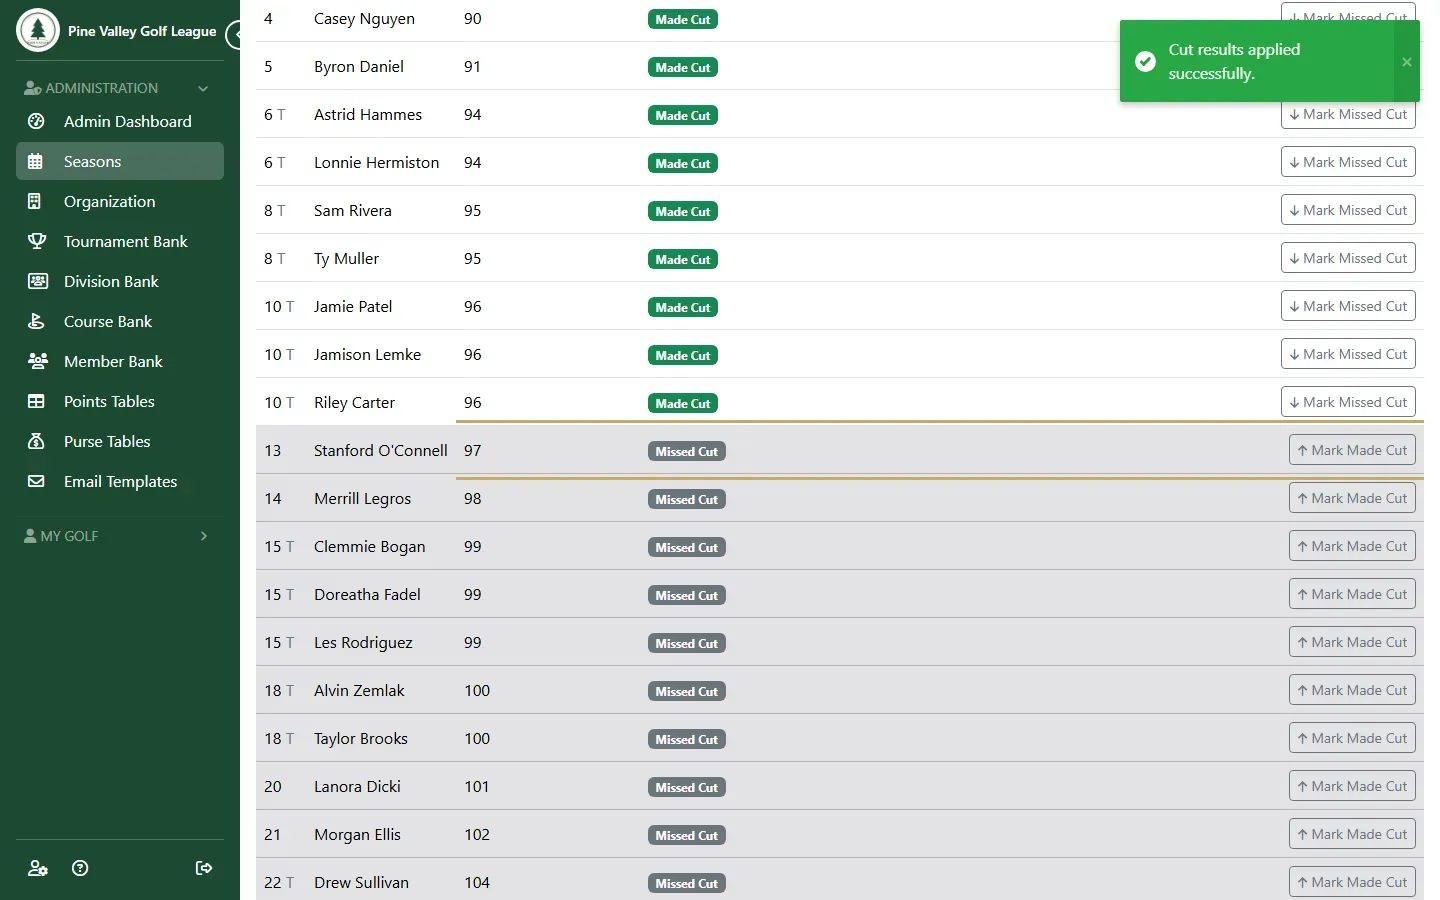
Task: Mark Clemmie Bogan as made cut
Action: 1352,546
